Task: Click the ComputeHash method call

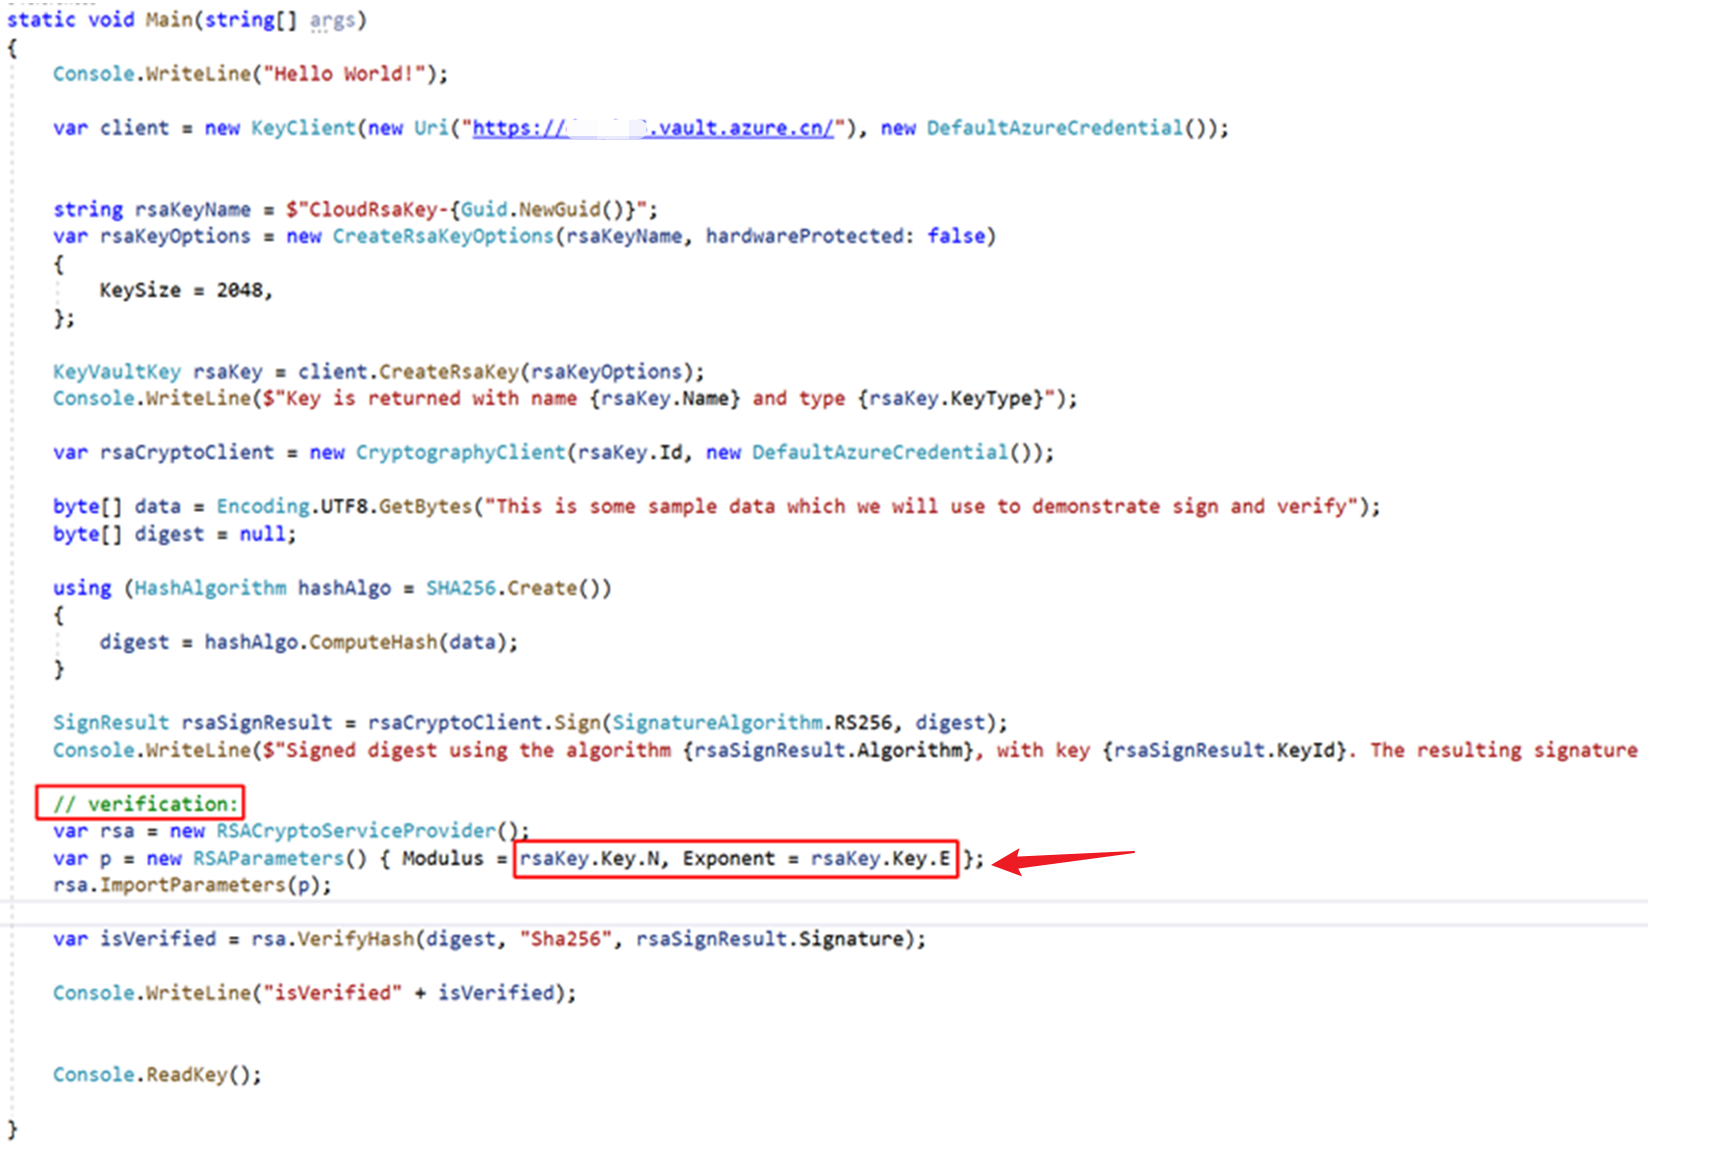Action: pyautogui.click(x=373, y=642)
